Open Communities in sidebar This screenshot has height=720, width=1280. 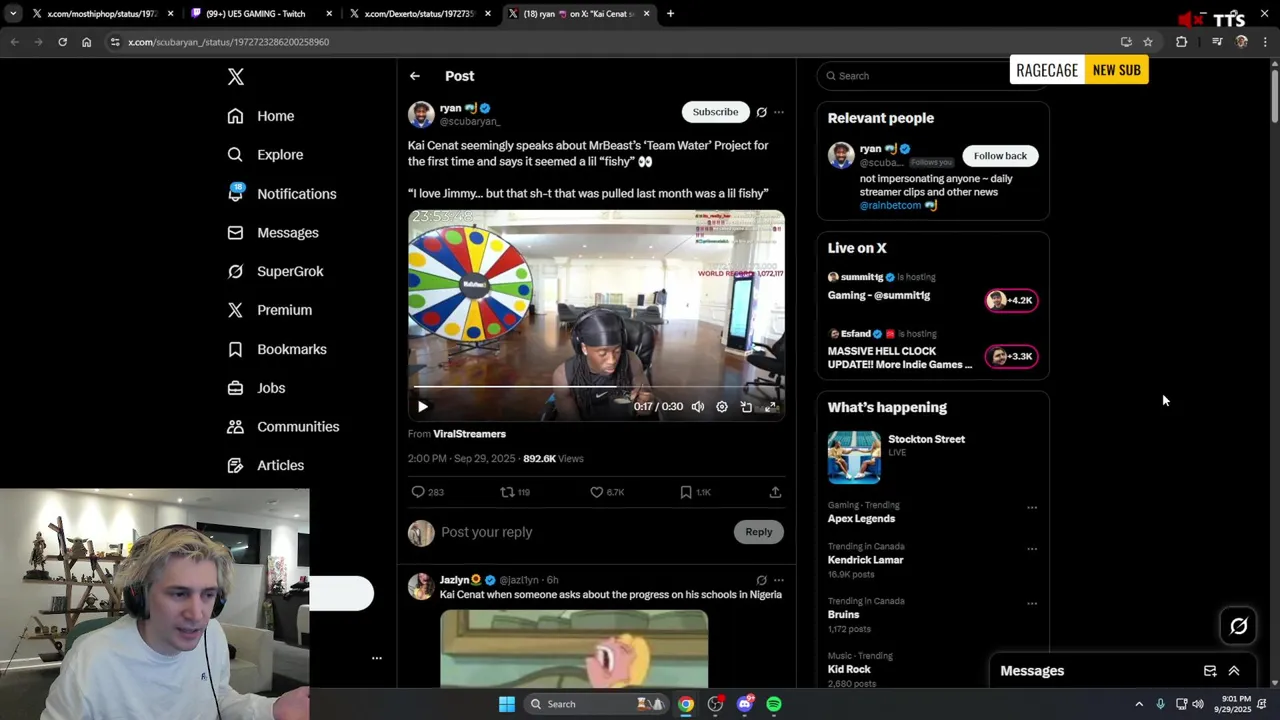pos(283,427)
